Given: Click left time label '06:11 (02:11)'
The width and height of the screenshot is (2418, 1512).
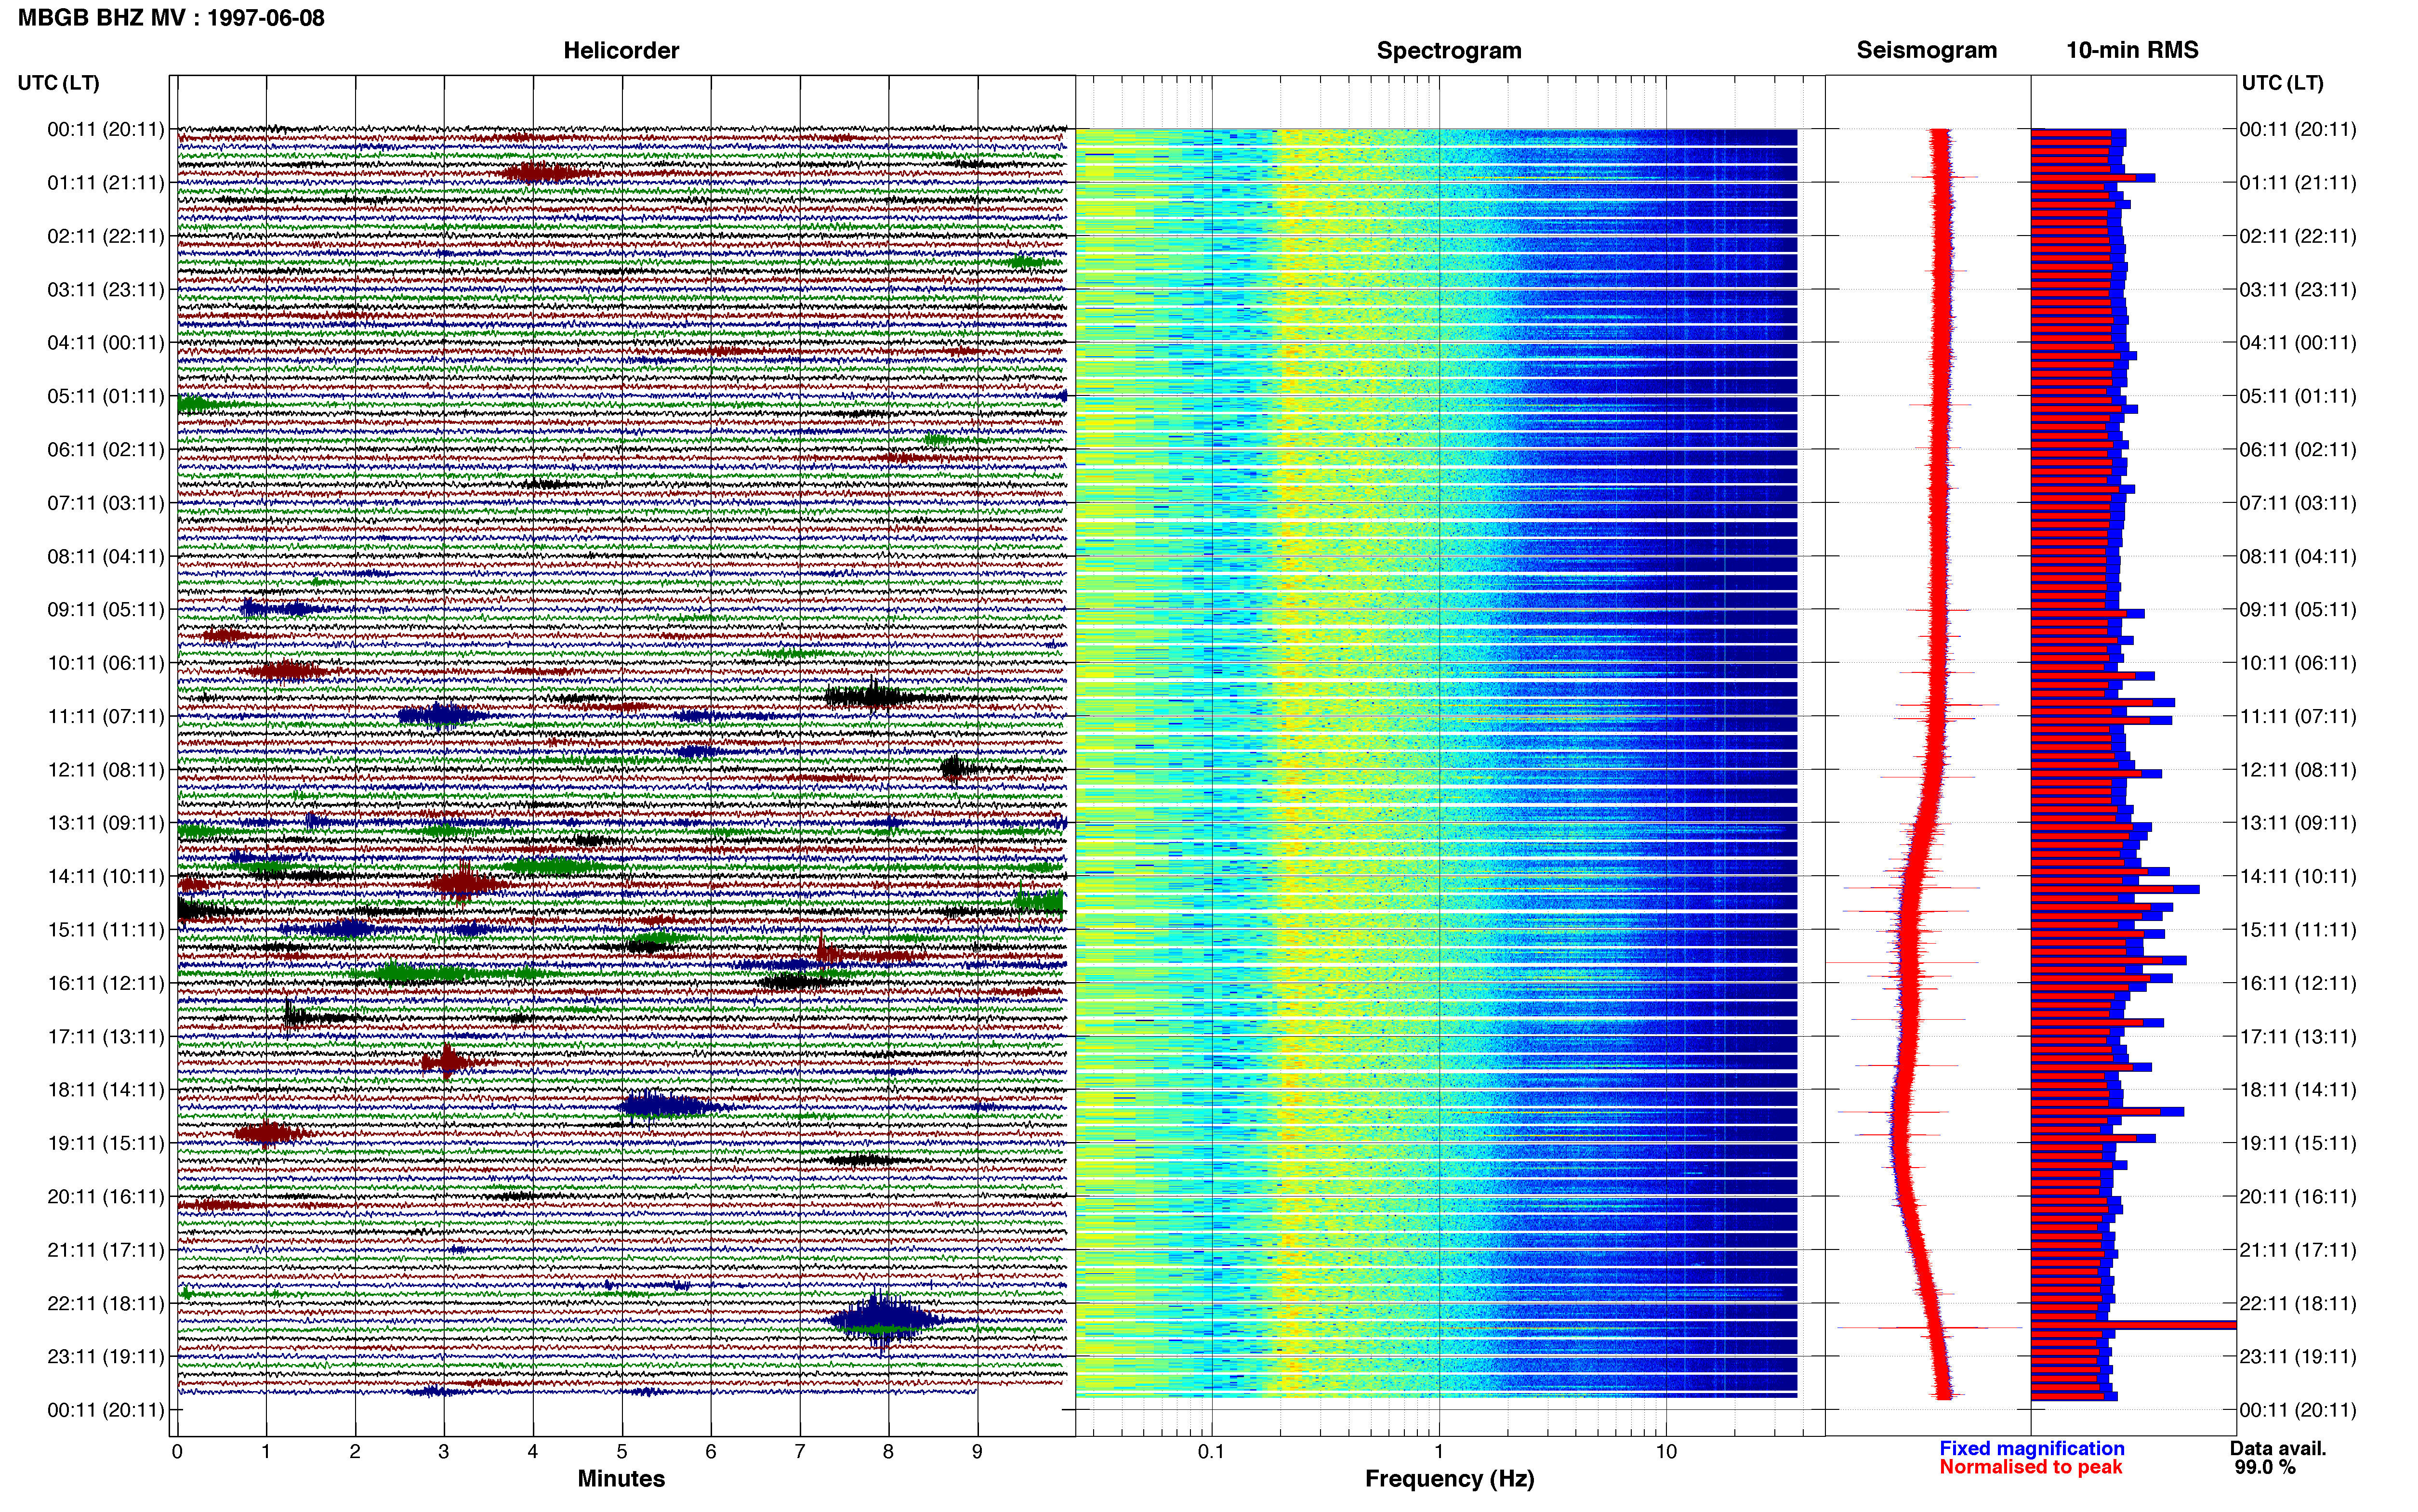Looking at the screenshot, I should 106,450.
